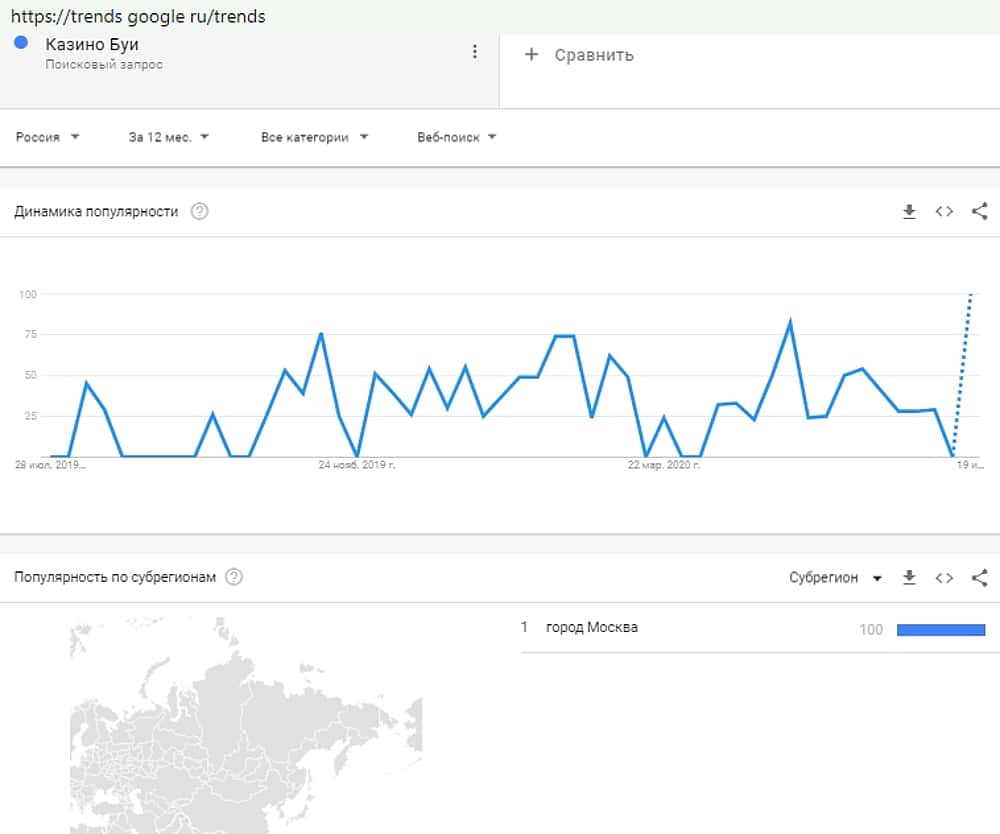Screen dimensions: 1000x834
Task: Open the Все категории dropdown
Action: click(314, 137)
